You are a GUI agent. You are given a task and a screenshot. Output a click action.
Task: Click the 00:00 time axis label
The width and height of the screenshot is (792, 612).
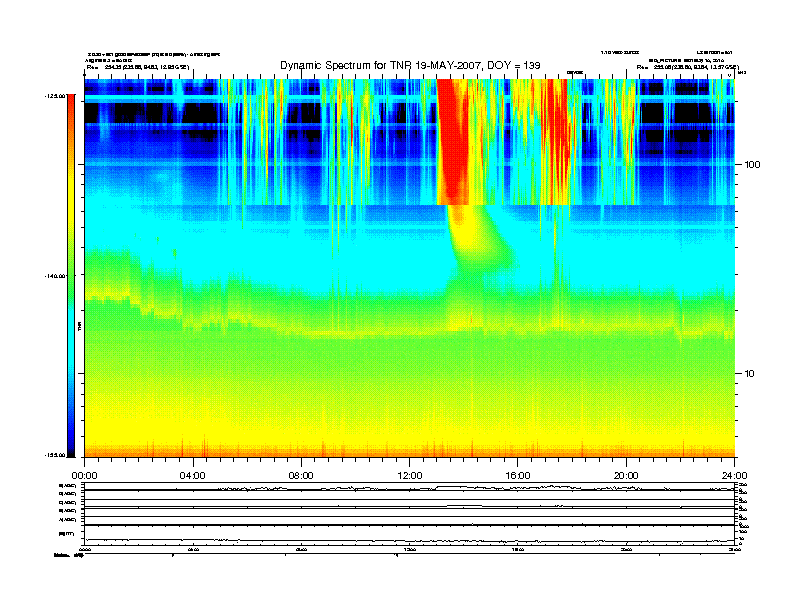point(84,476)
